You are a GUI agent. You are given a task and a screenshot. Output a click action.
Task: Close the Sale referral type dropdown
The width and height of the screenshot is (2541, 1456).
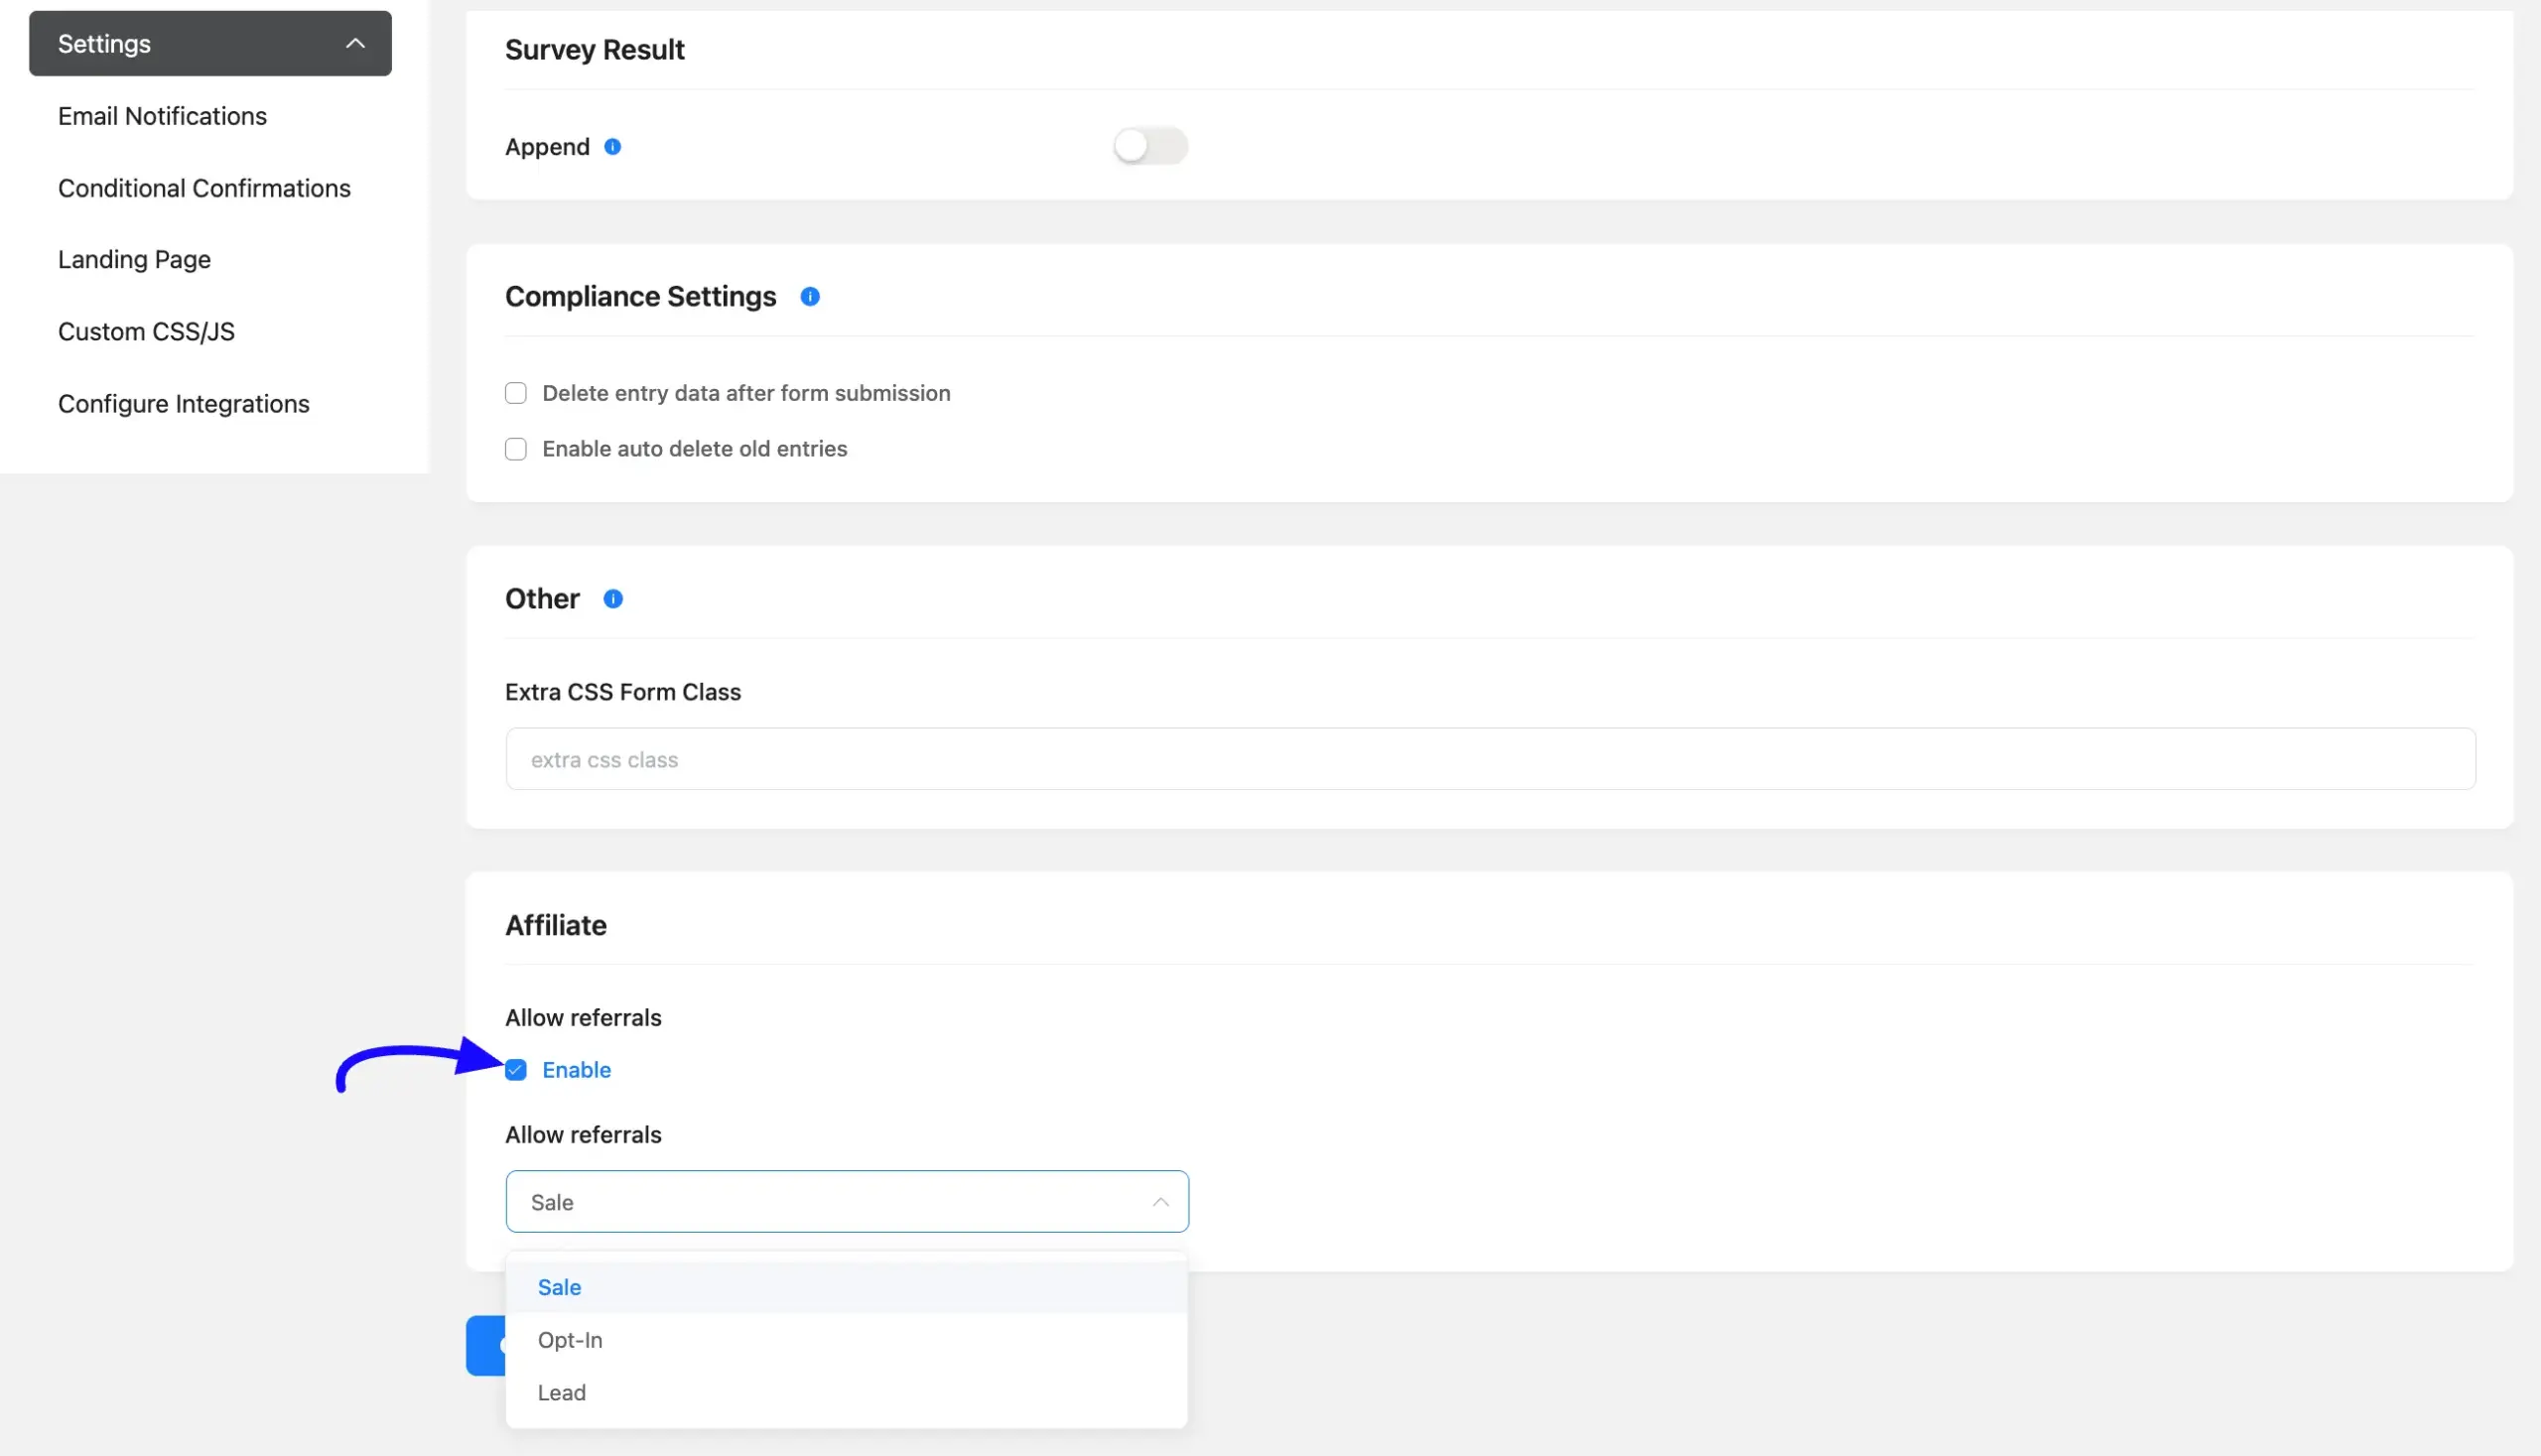tap(1160, 1202)
